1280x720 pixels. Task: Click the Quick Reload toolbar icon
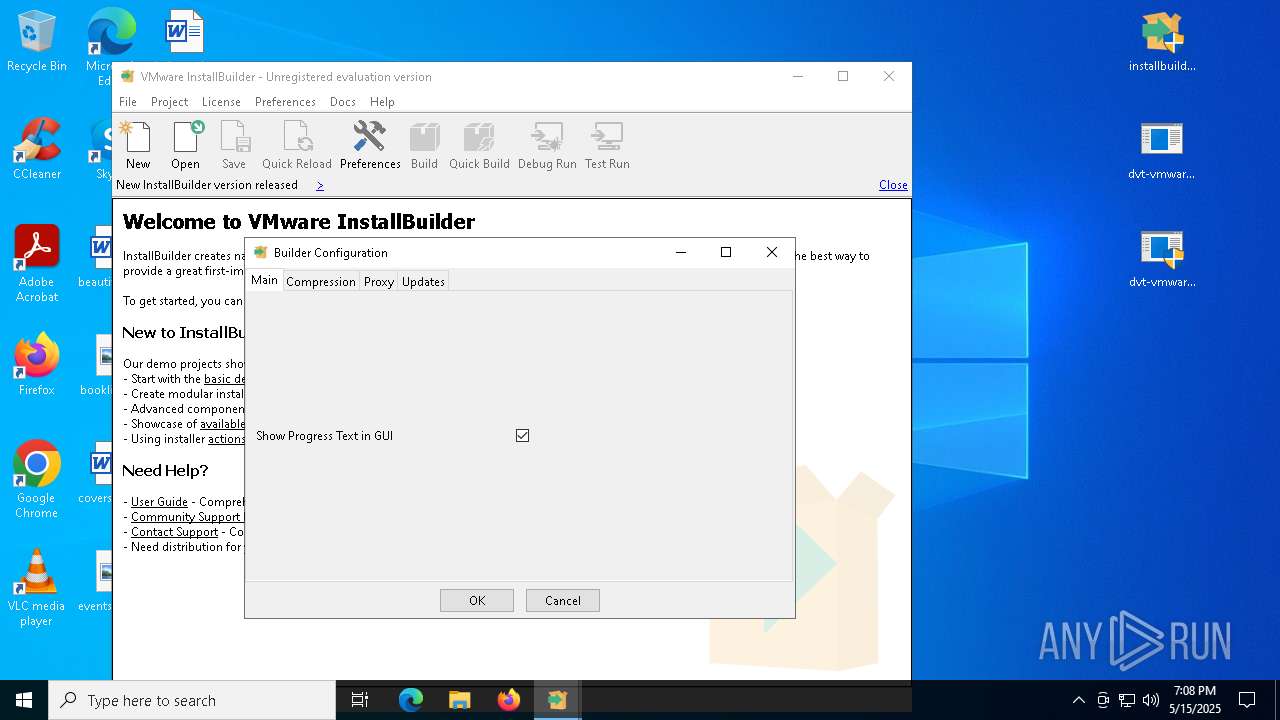(x=297, y=145)
